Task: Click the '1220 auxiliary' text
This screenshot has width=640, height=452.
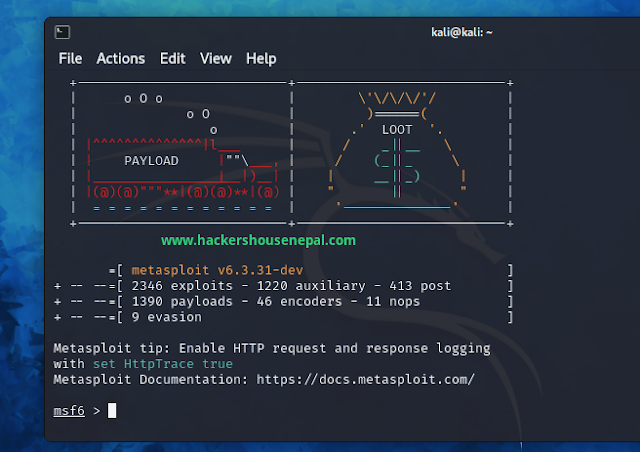Action: point(311,286)
